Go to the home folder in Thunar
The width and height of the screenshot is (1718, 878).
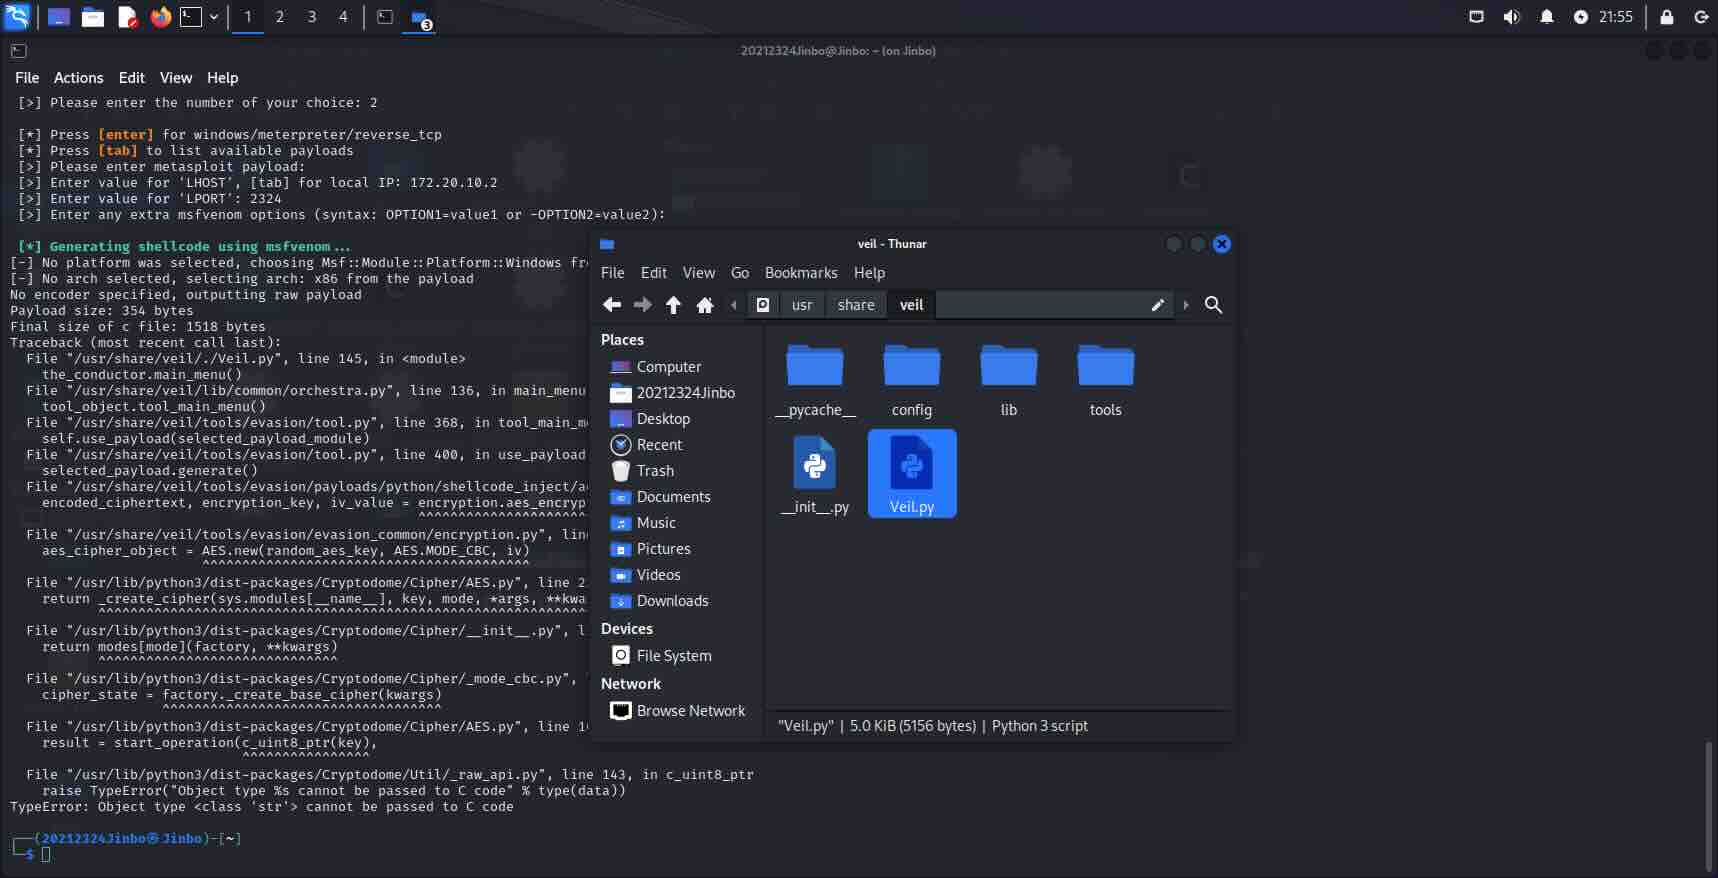click(x=705, y=305)
